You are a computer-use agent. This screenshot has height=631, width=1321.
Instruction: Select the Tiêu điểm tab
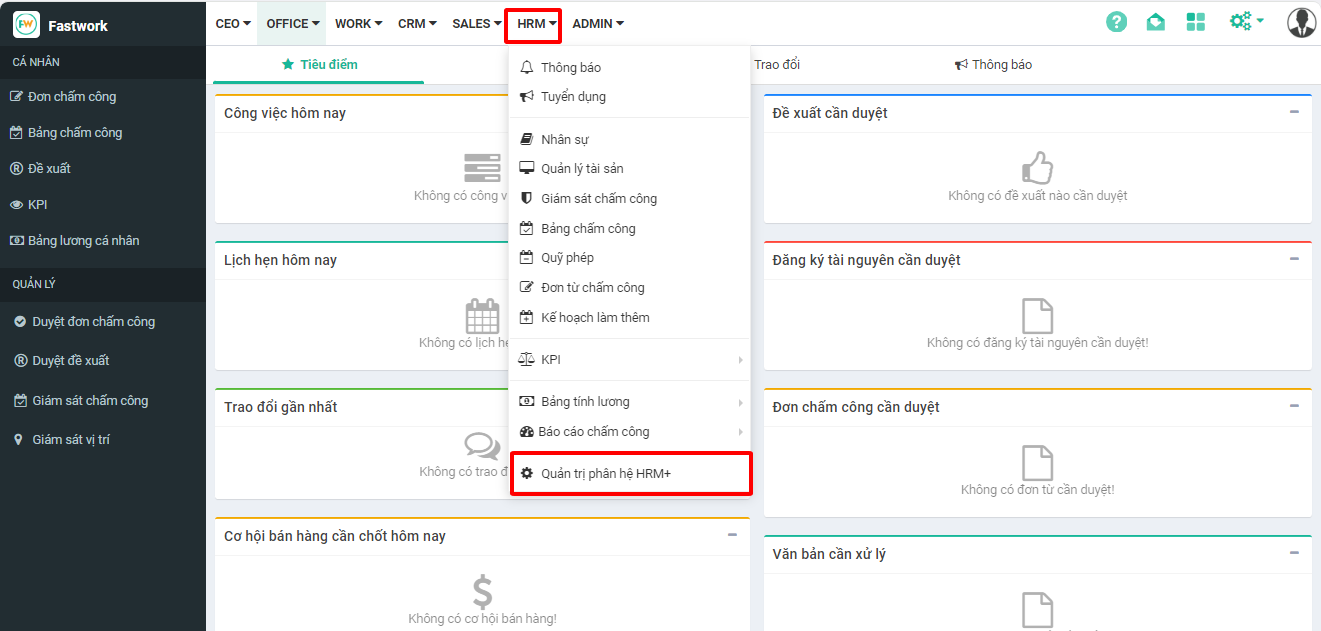[x=319, y=65]
